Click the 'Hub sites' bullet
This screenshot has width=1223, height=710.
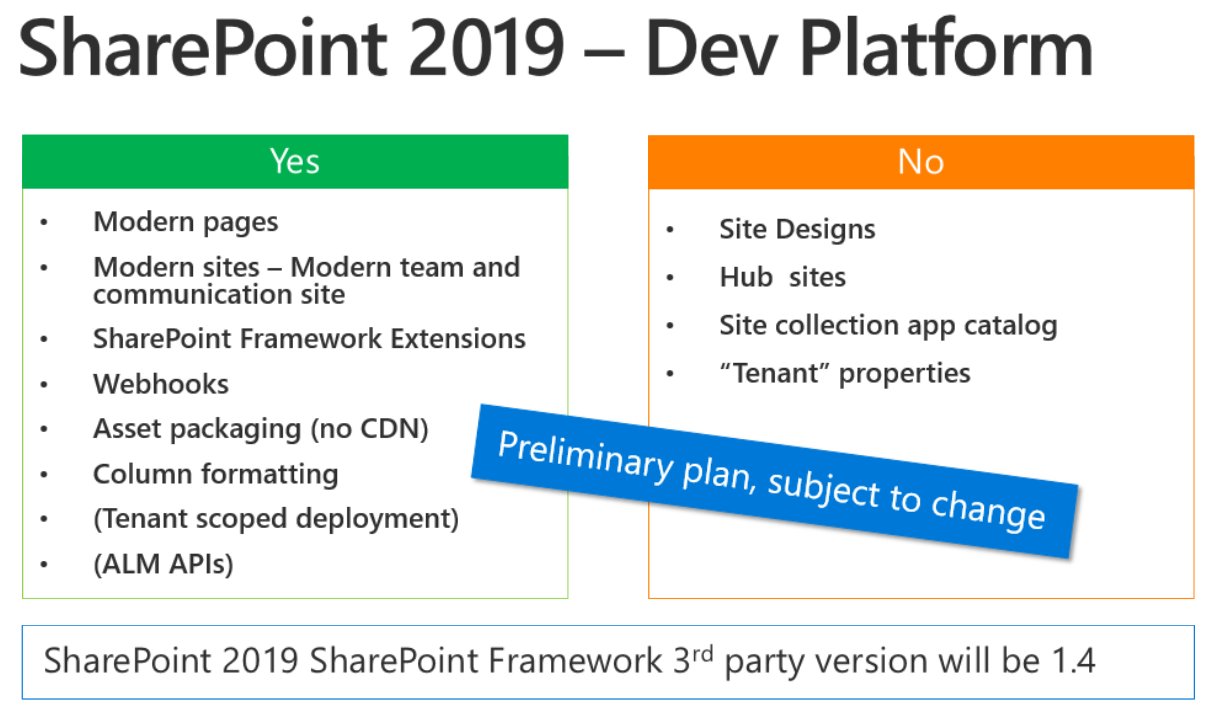tap(782, 277)
